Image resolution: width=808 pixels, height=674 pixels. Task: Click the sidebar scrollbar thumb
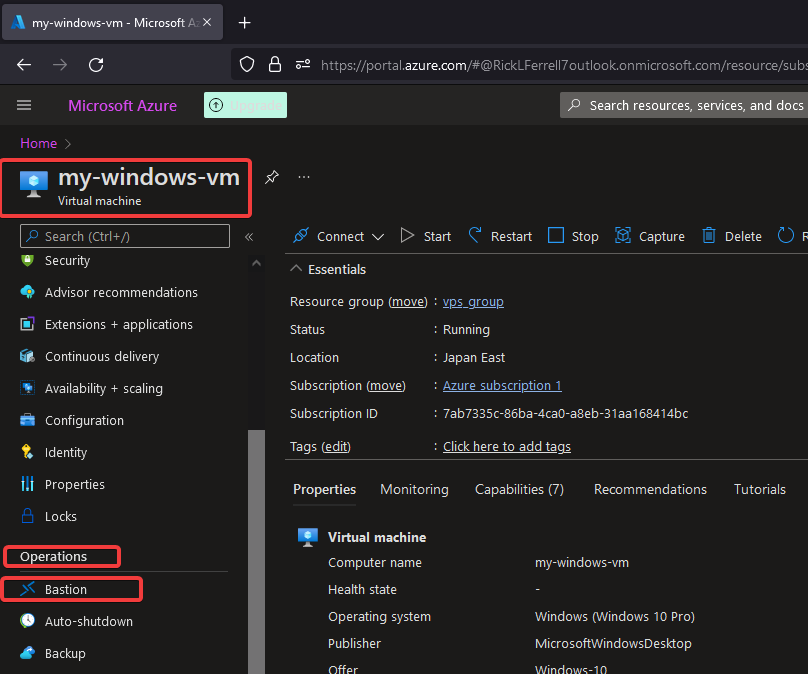[256, 551]
